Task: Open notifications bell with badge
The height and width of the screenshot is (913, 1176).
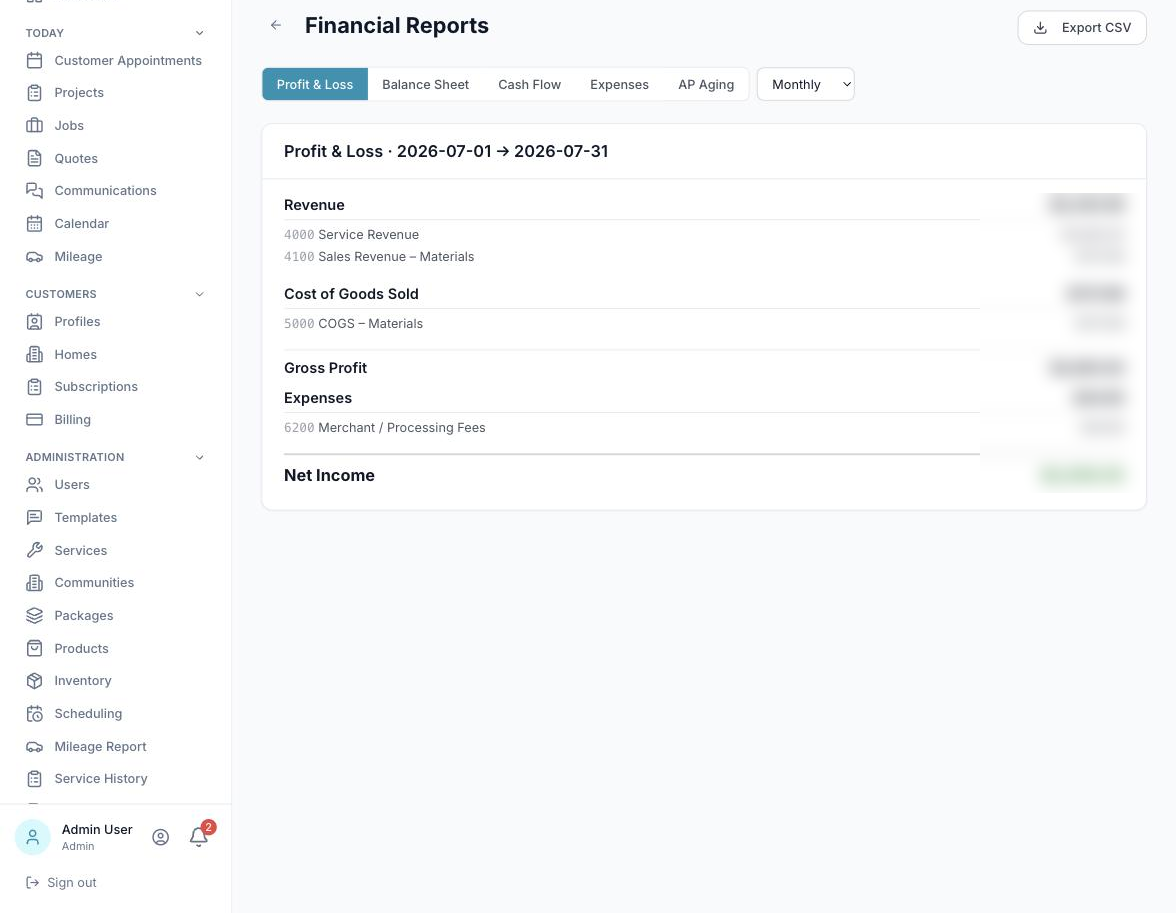Action: click(x=199, y=836)
